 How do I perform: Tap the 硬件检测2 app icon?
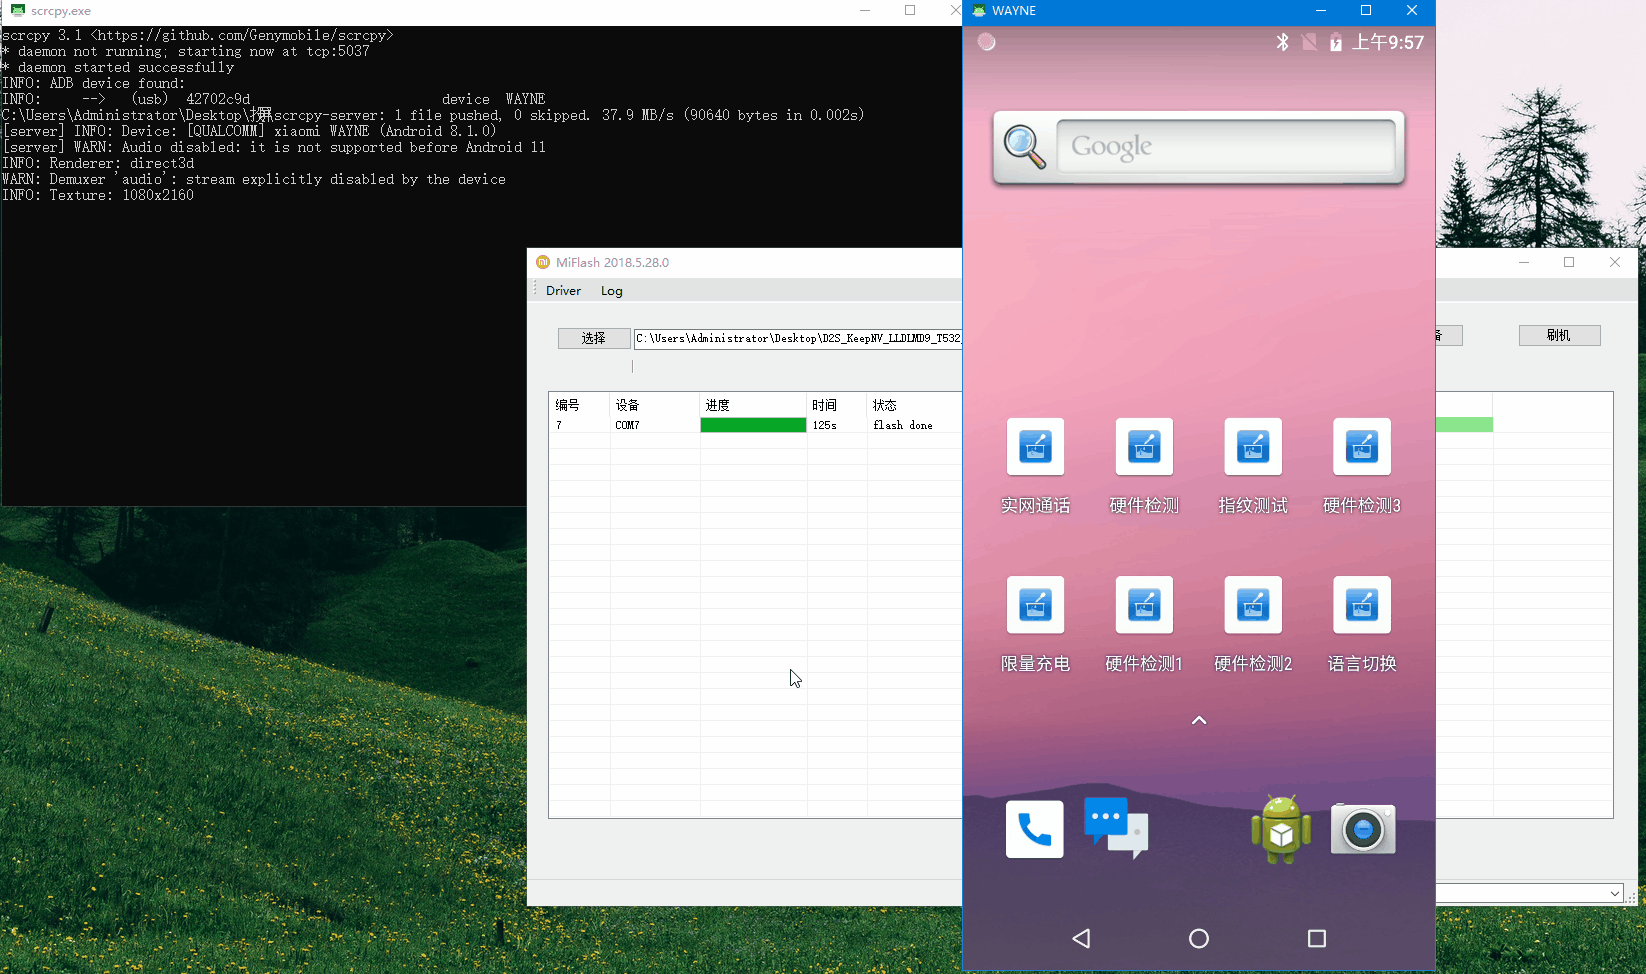coord(1253,605)
